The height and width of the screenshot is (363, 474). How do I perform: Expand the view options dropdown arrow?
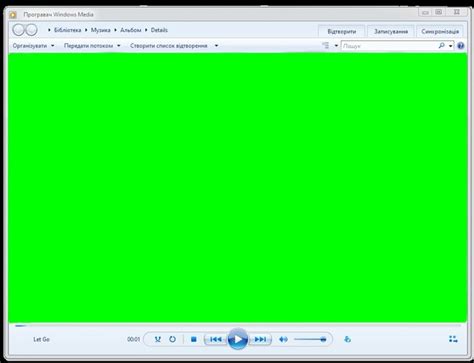(336, 46)
